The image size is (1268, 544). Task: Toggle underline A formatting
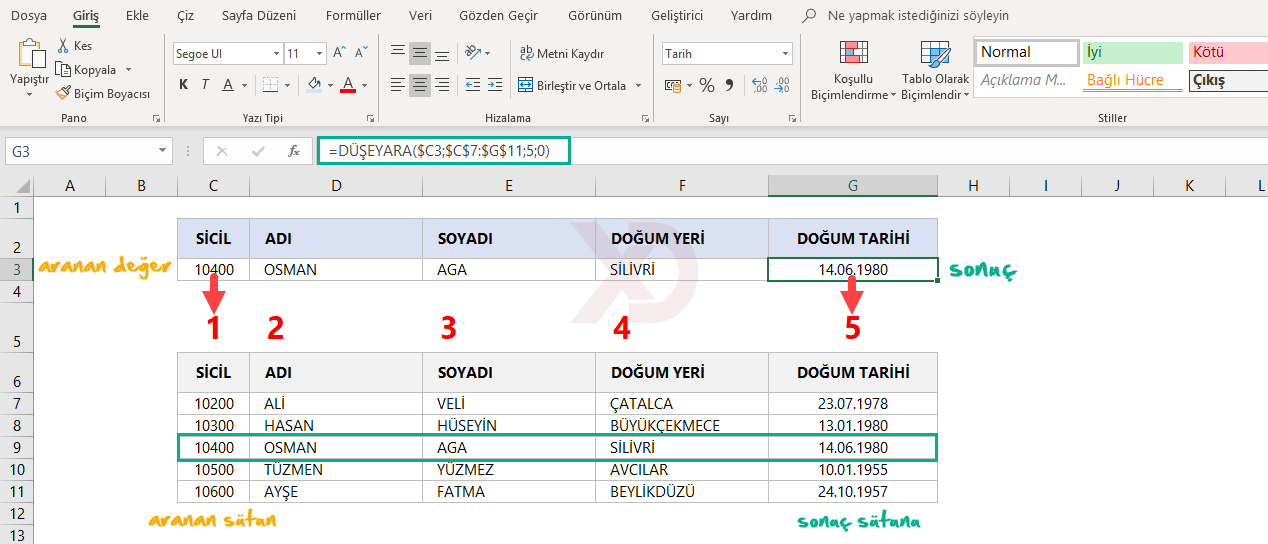[228, 85]
